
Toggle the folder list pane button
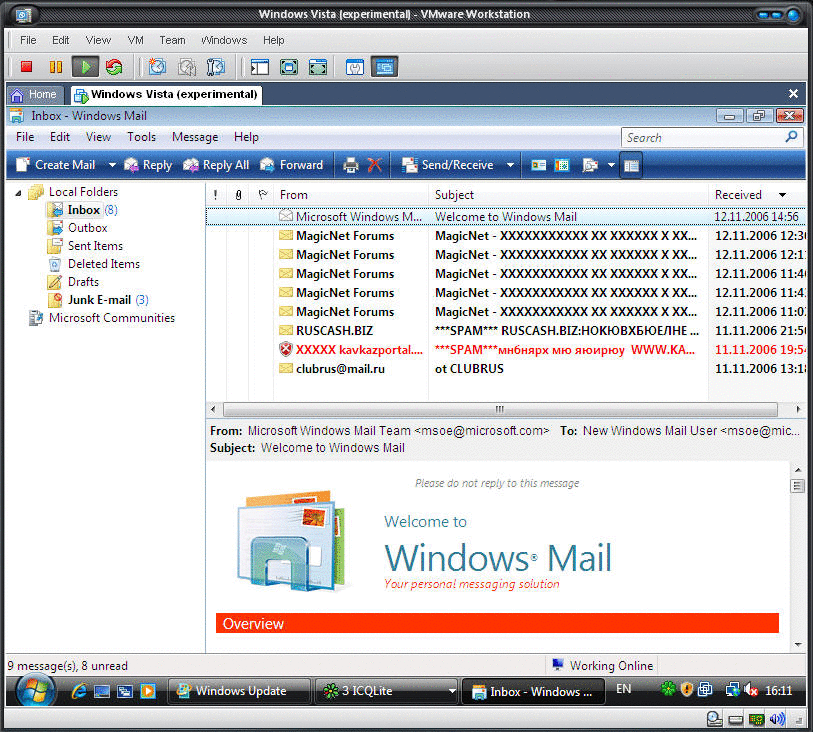(x=631, y=165)
